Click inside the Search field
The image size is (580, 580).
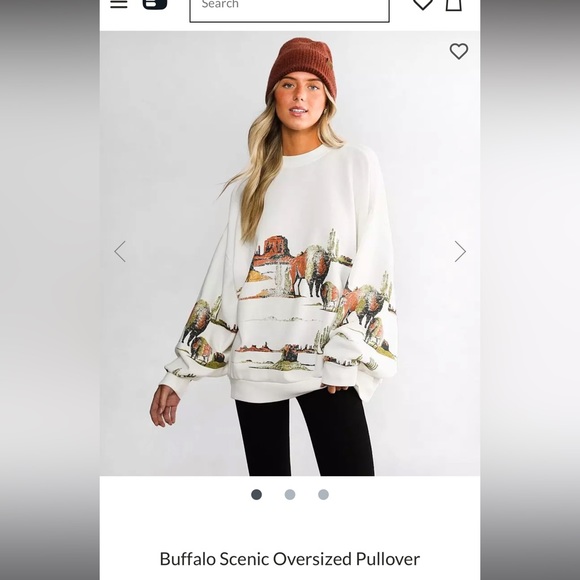(290, 10)
